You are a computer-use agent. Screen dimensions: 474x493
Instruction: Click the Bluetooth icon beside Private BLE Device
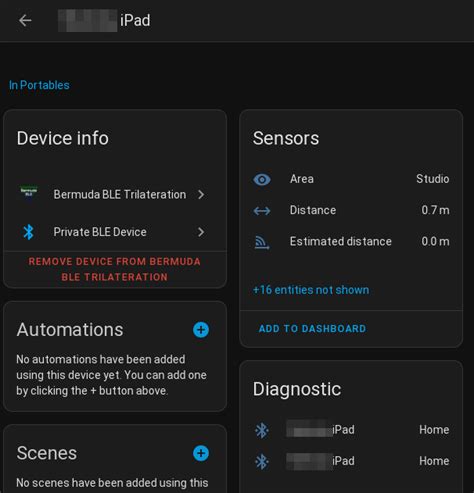pos(29,232)
